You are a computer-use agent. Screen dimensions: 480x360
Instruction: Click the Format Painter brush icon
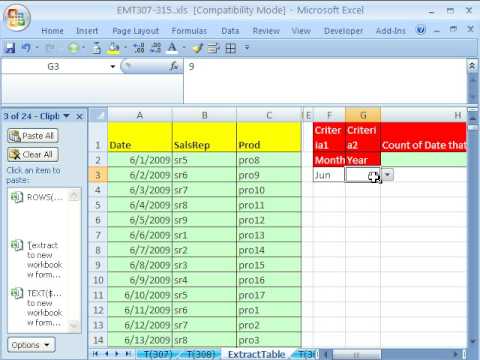[x=197, y=48]
